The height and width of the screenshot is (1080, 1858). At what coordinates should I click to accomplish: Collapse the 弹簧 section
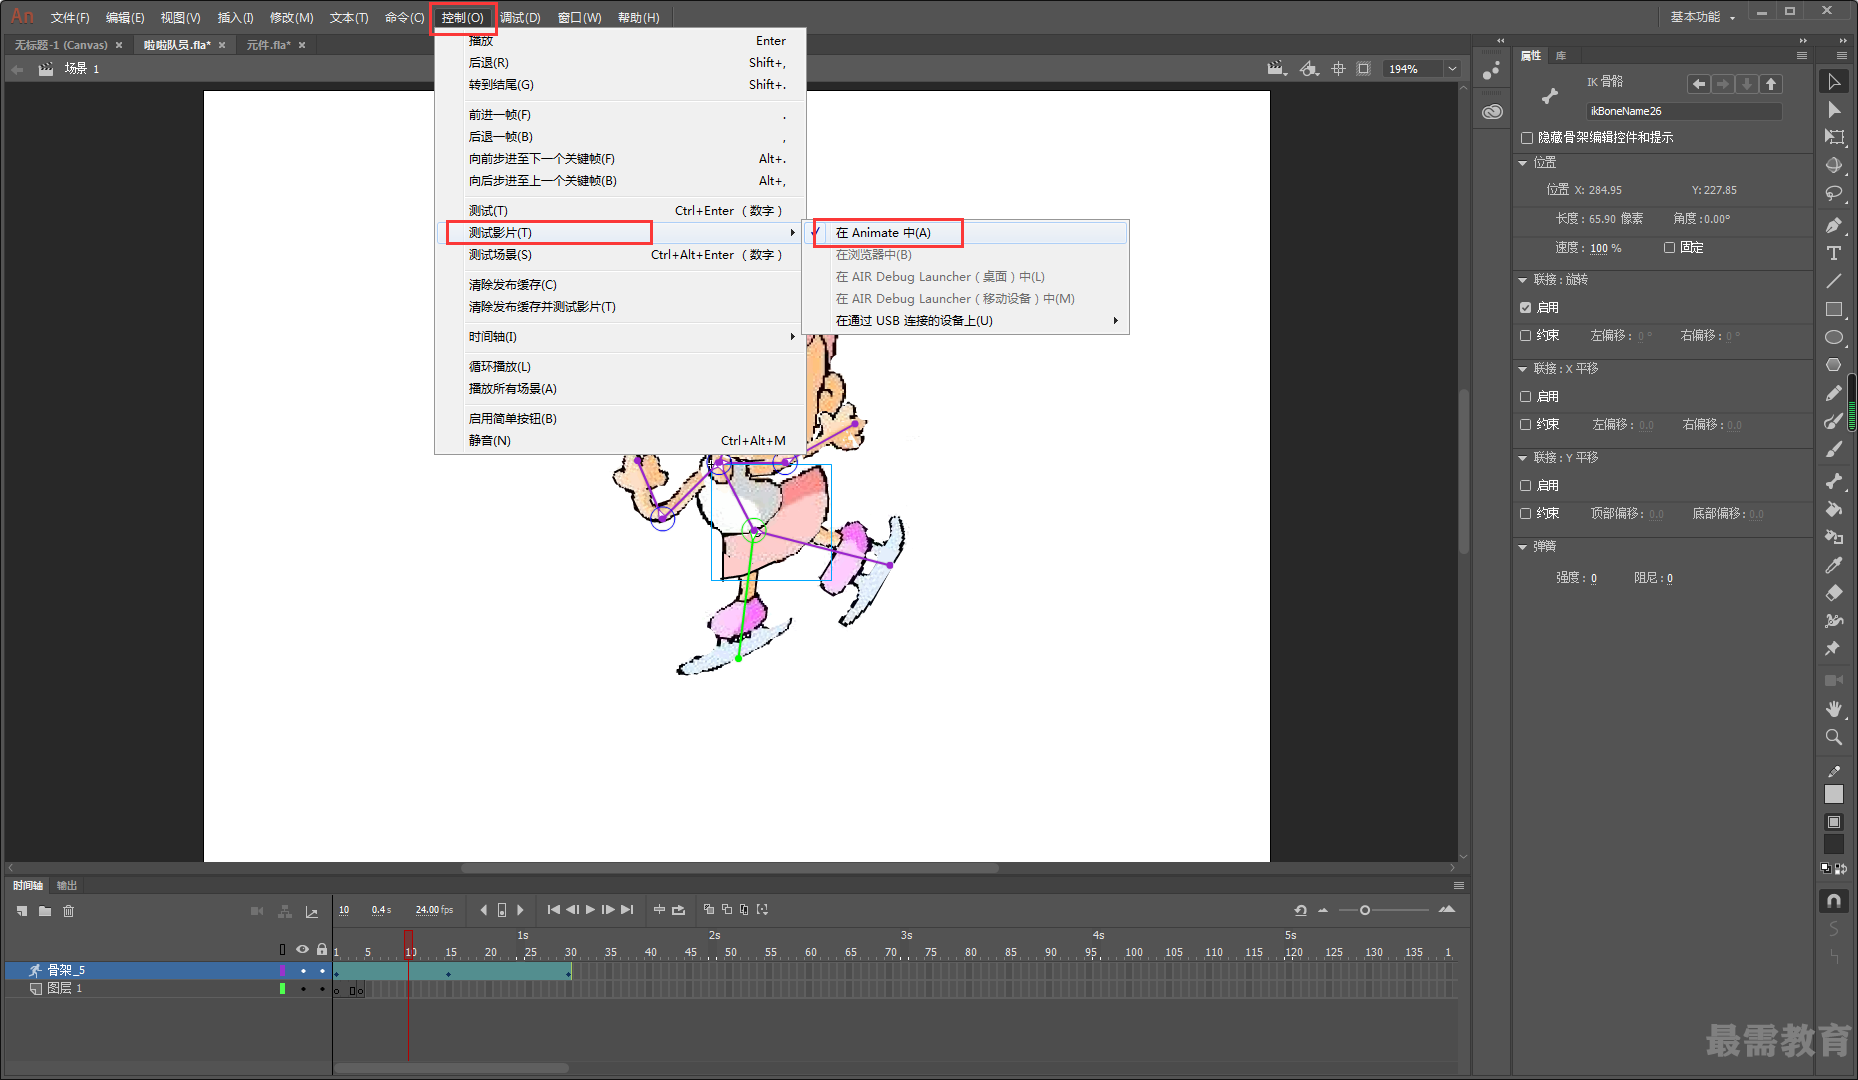[x=1523, y=547]
